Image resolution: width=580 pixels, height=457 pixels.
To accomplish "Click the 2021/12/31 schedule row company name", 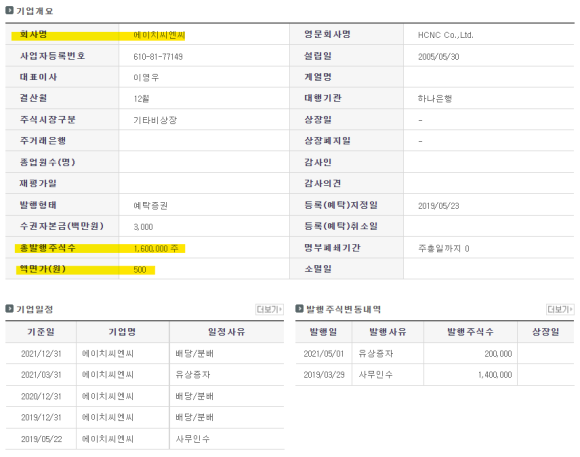I will pos(108,354).
